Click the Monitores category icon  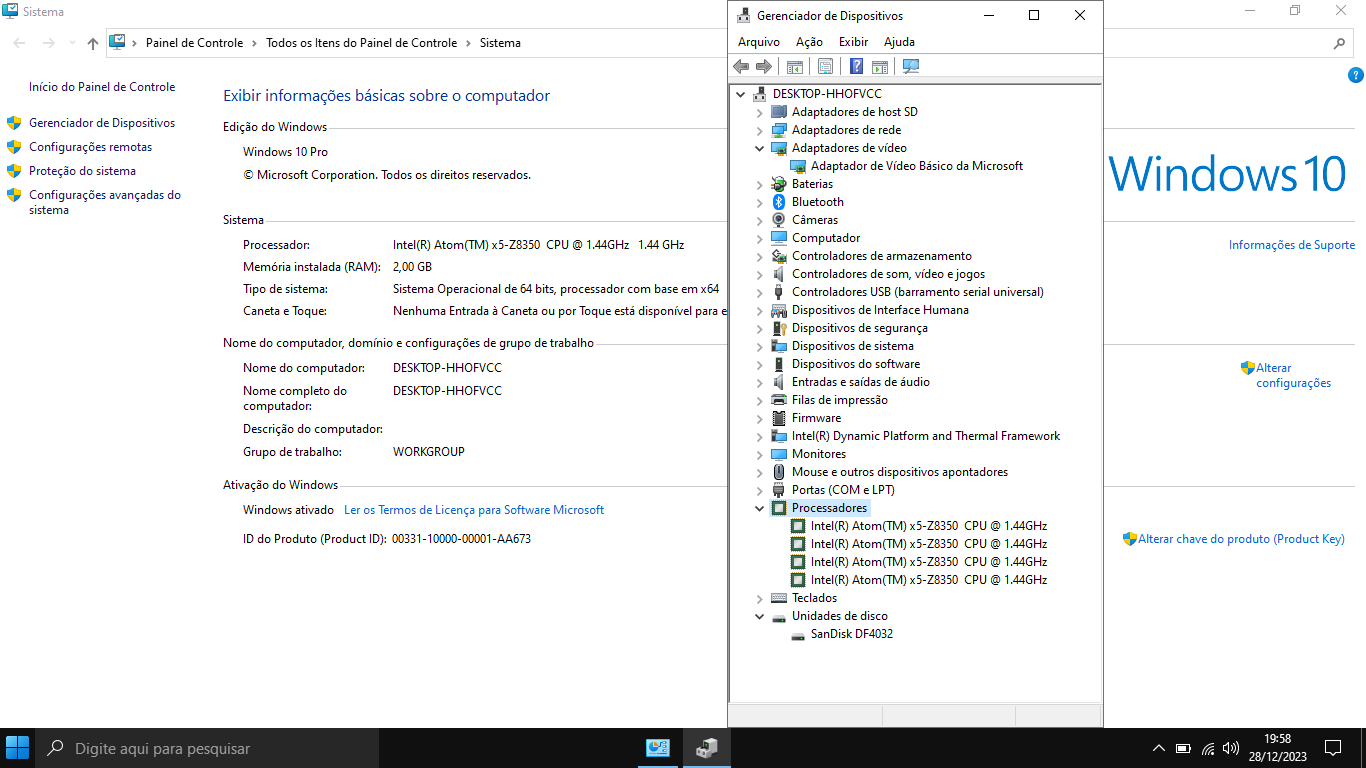coord(779,454)
